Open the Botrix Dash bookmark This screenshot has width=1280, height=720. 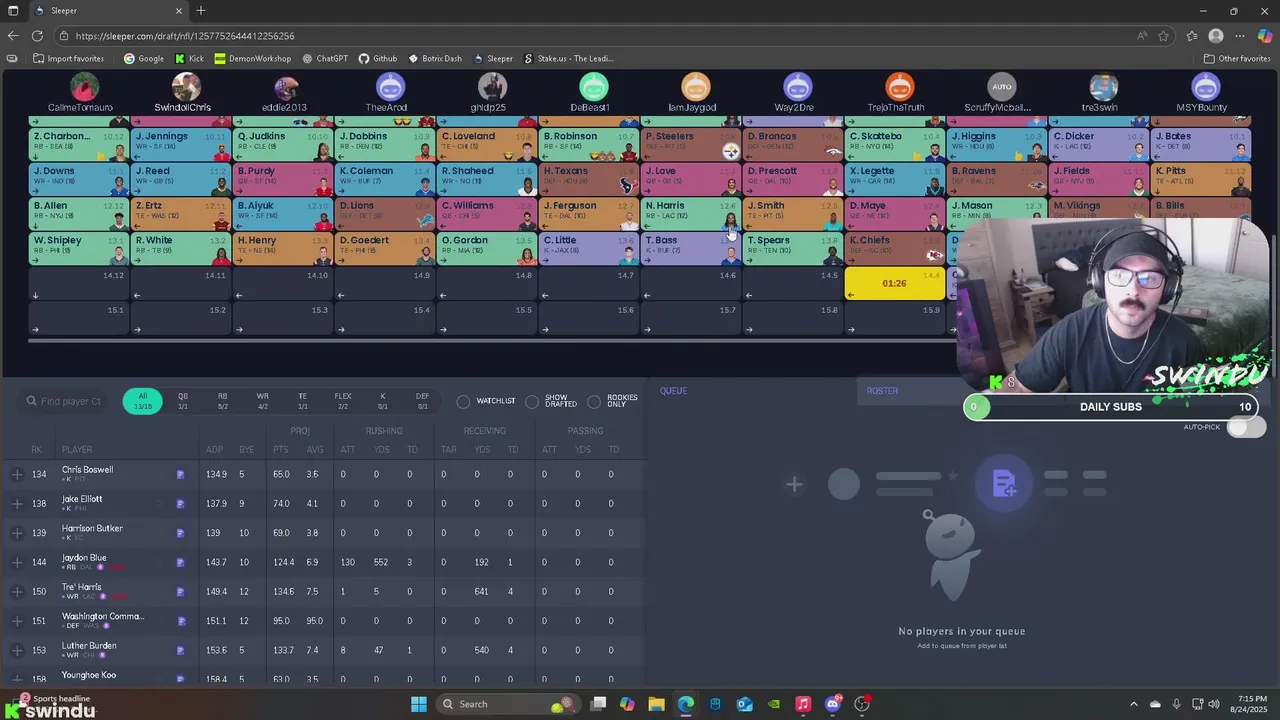coord(435,58)
